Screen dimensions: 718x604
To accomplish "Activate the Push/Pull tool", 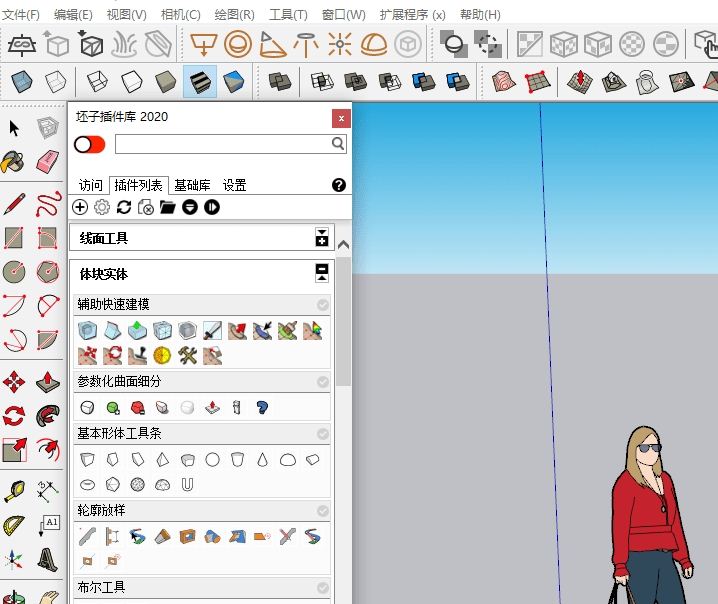I will [47, 382].
